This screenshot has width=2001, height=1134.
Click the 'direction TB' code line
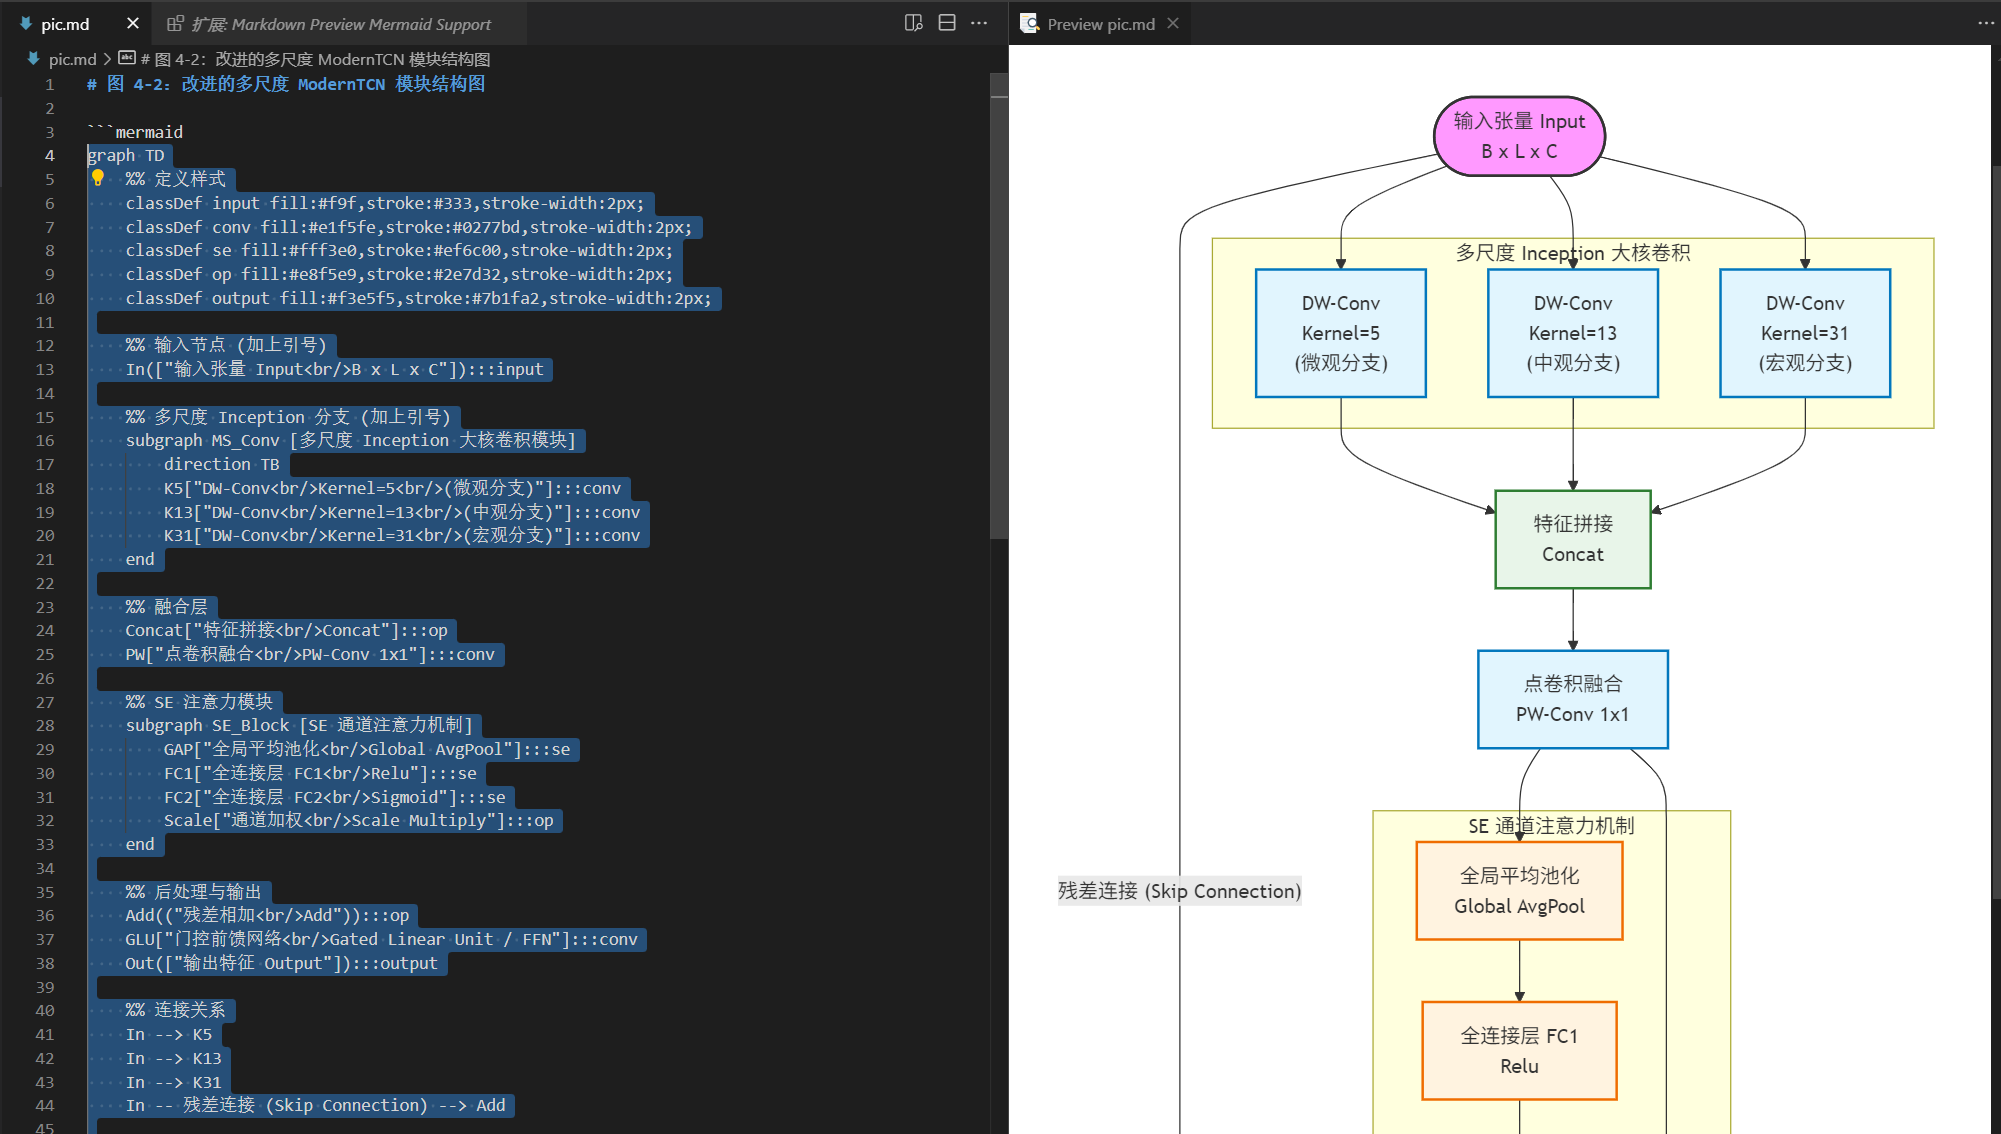coord(222,464)
